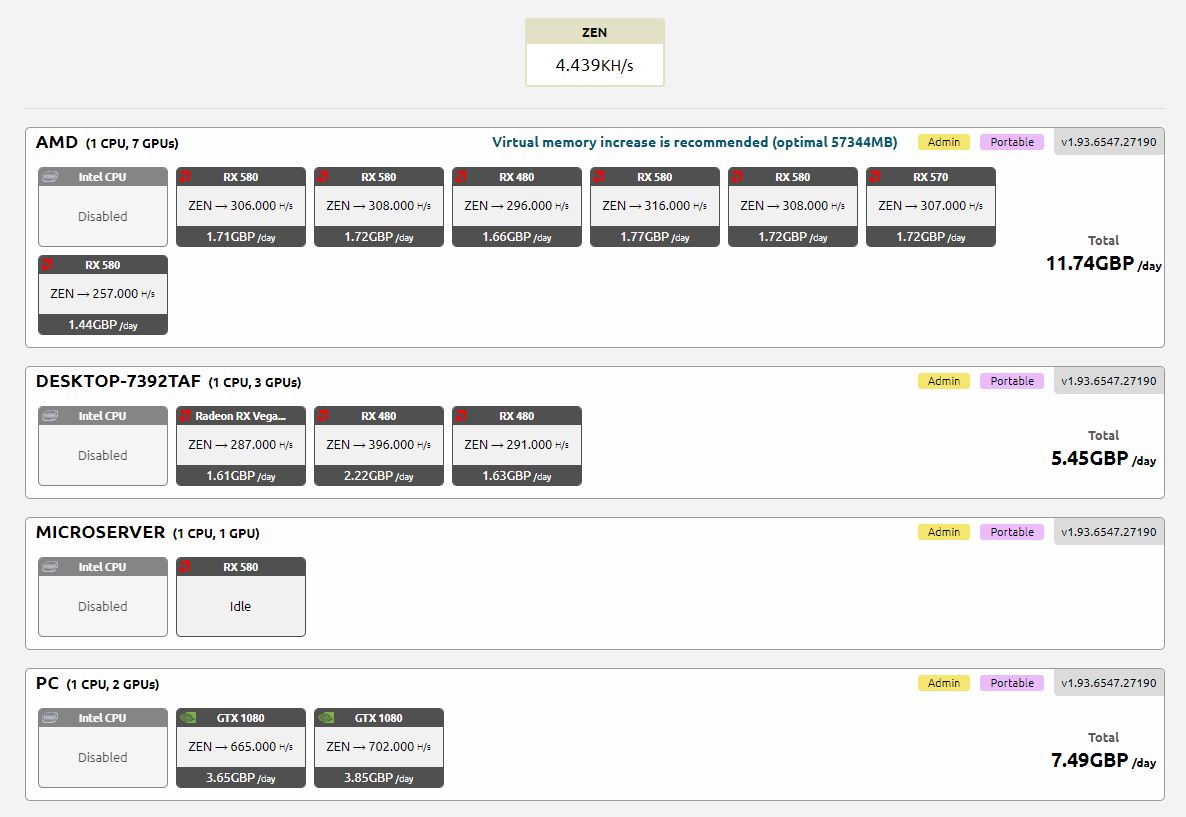Click the '1.66GBP /day' earnings value
This screenshot has width=1186, height=817.
click(x=517, y=237)
